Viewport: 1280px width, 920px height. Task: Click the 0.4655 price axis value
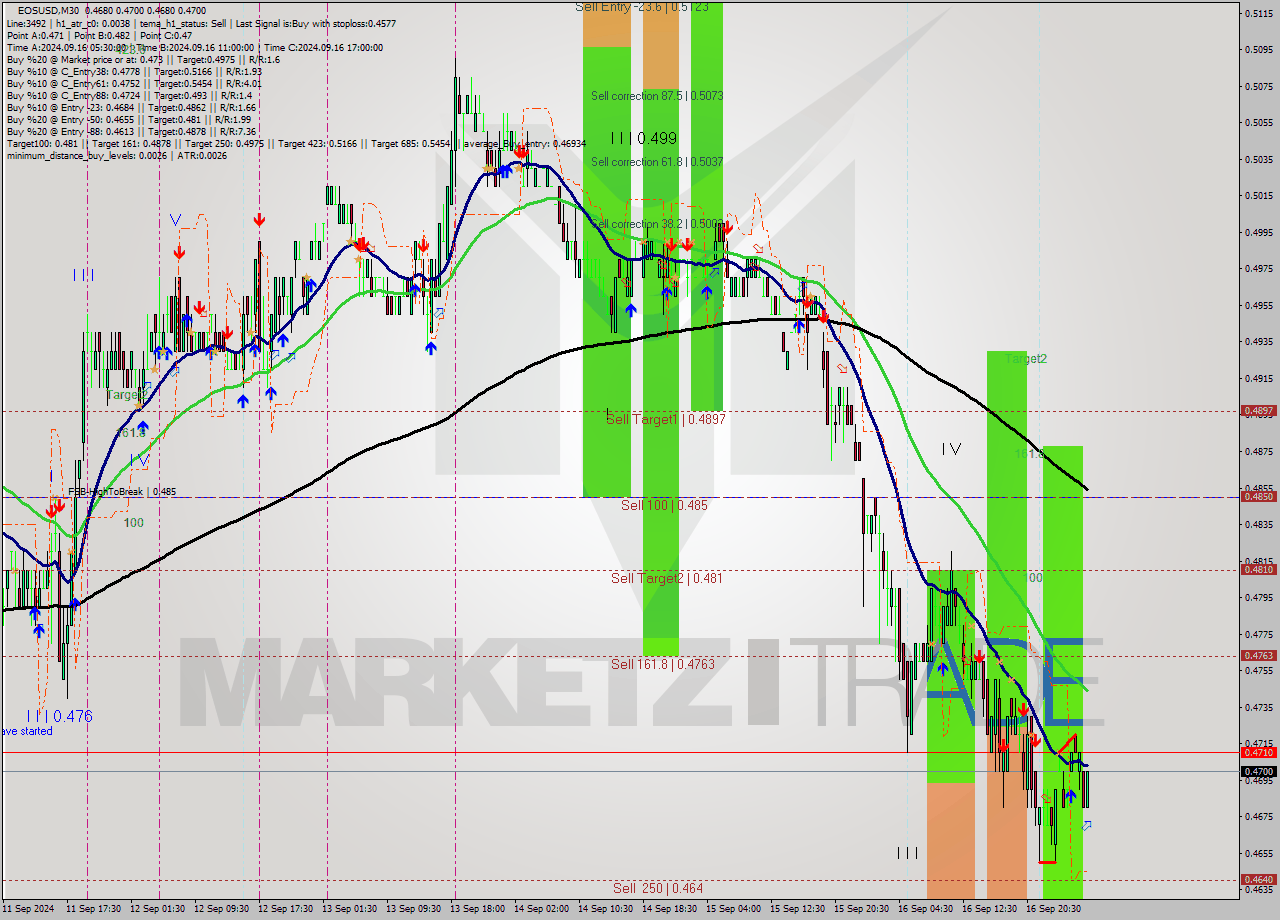tap(1258, 854)
